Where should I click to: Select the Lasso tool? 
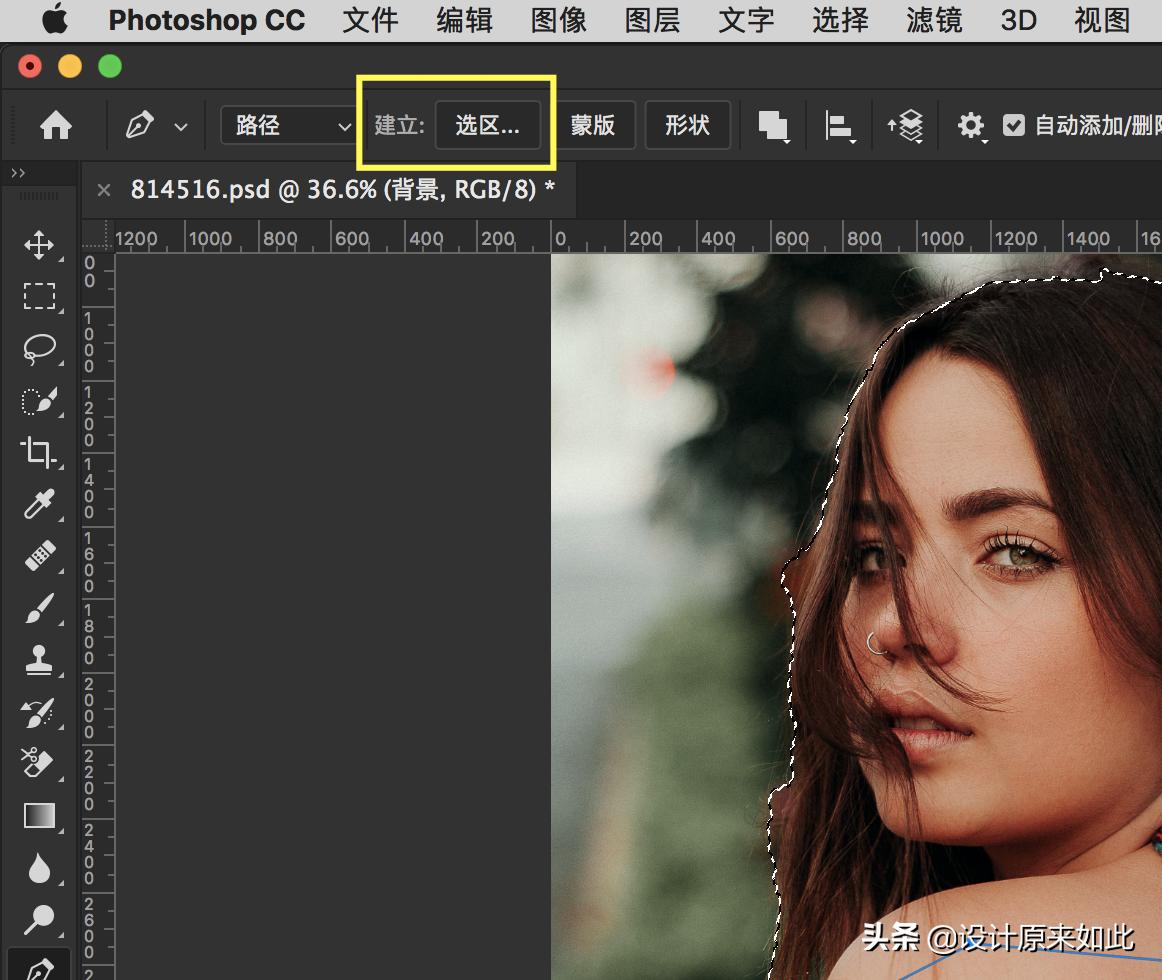click(x=39, y=348)
